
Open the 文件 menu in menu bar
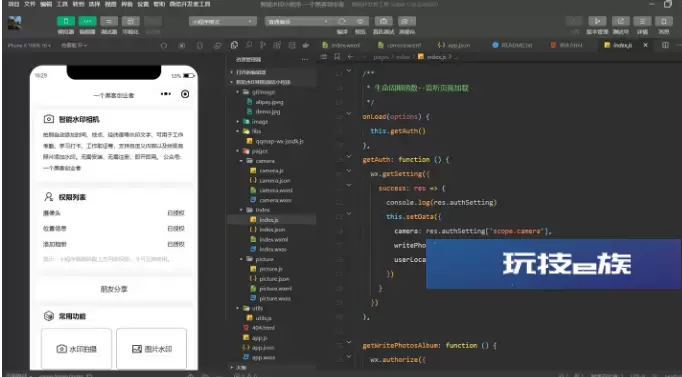[30, 4]
